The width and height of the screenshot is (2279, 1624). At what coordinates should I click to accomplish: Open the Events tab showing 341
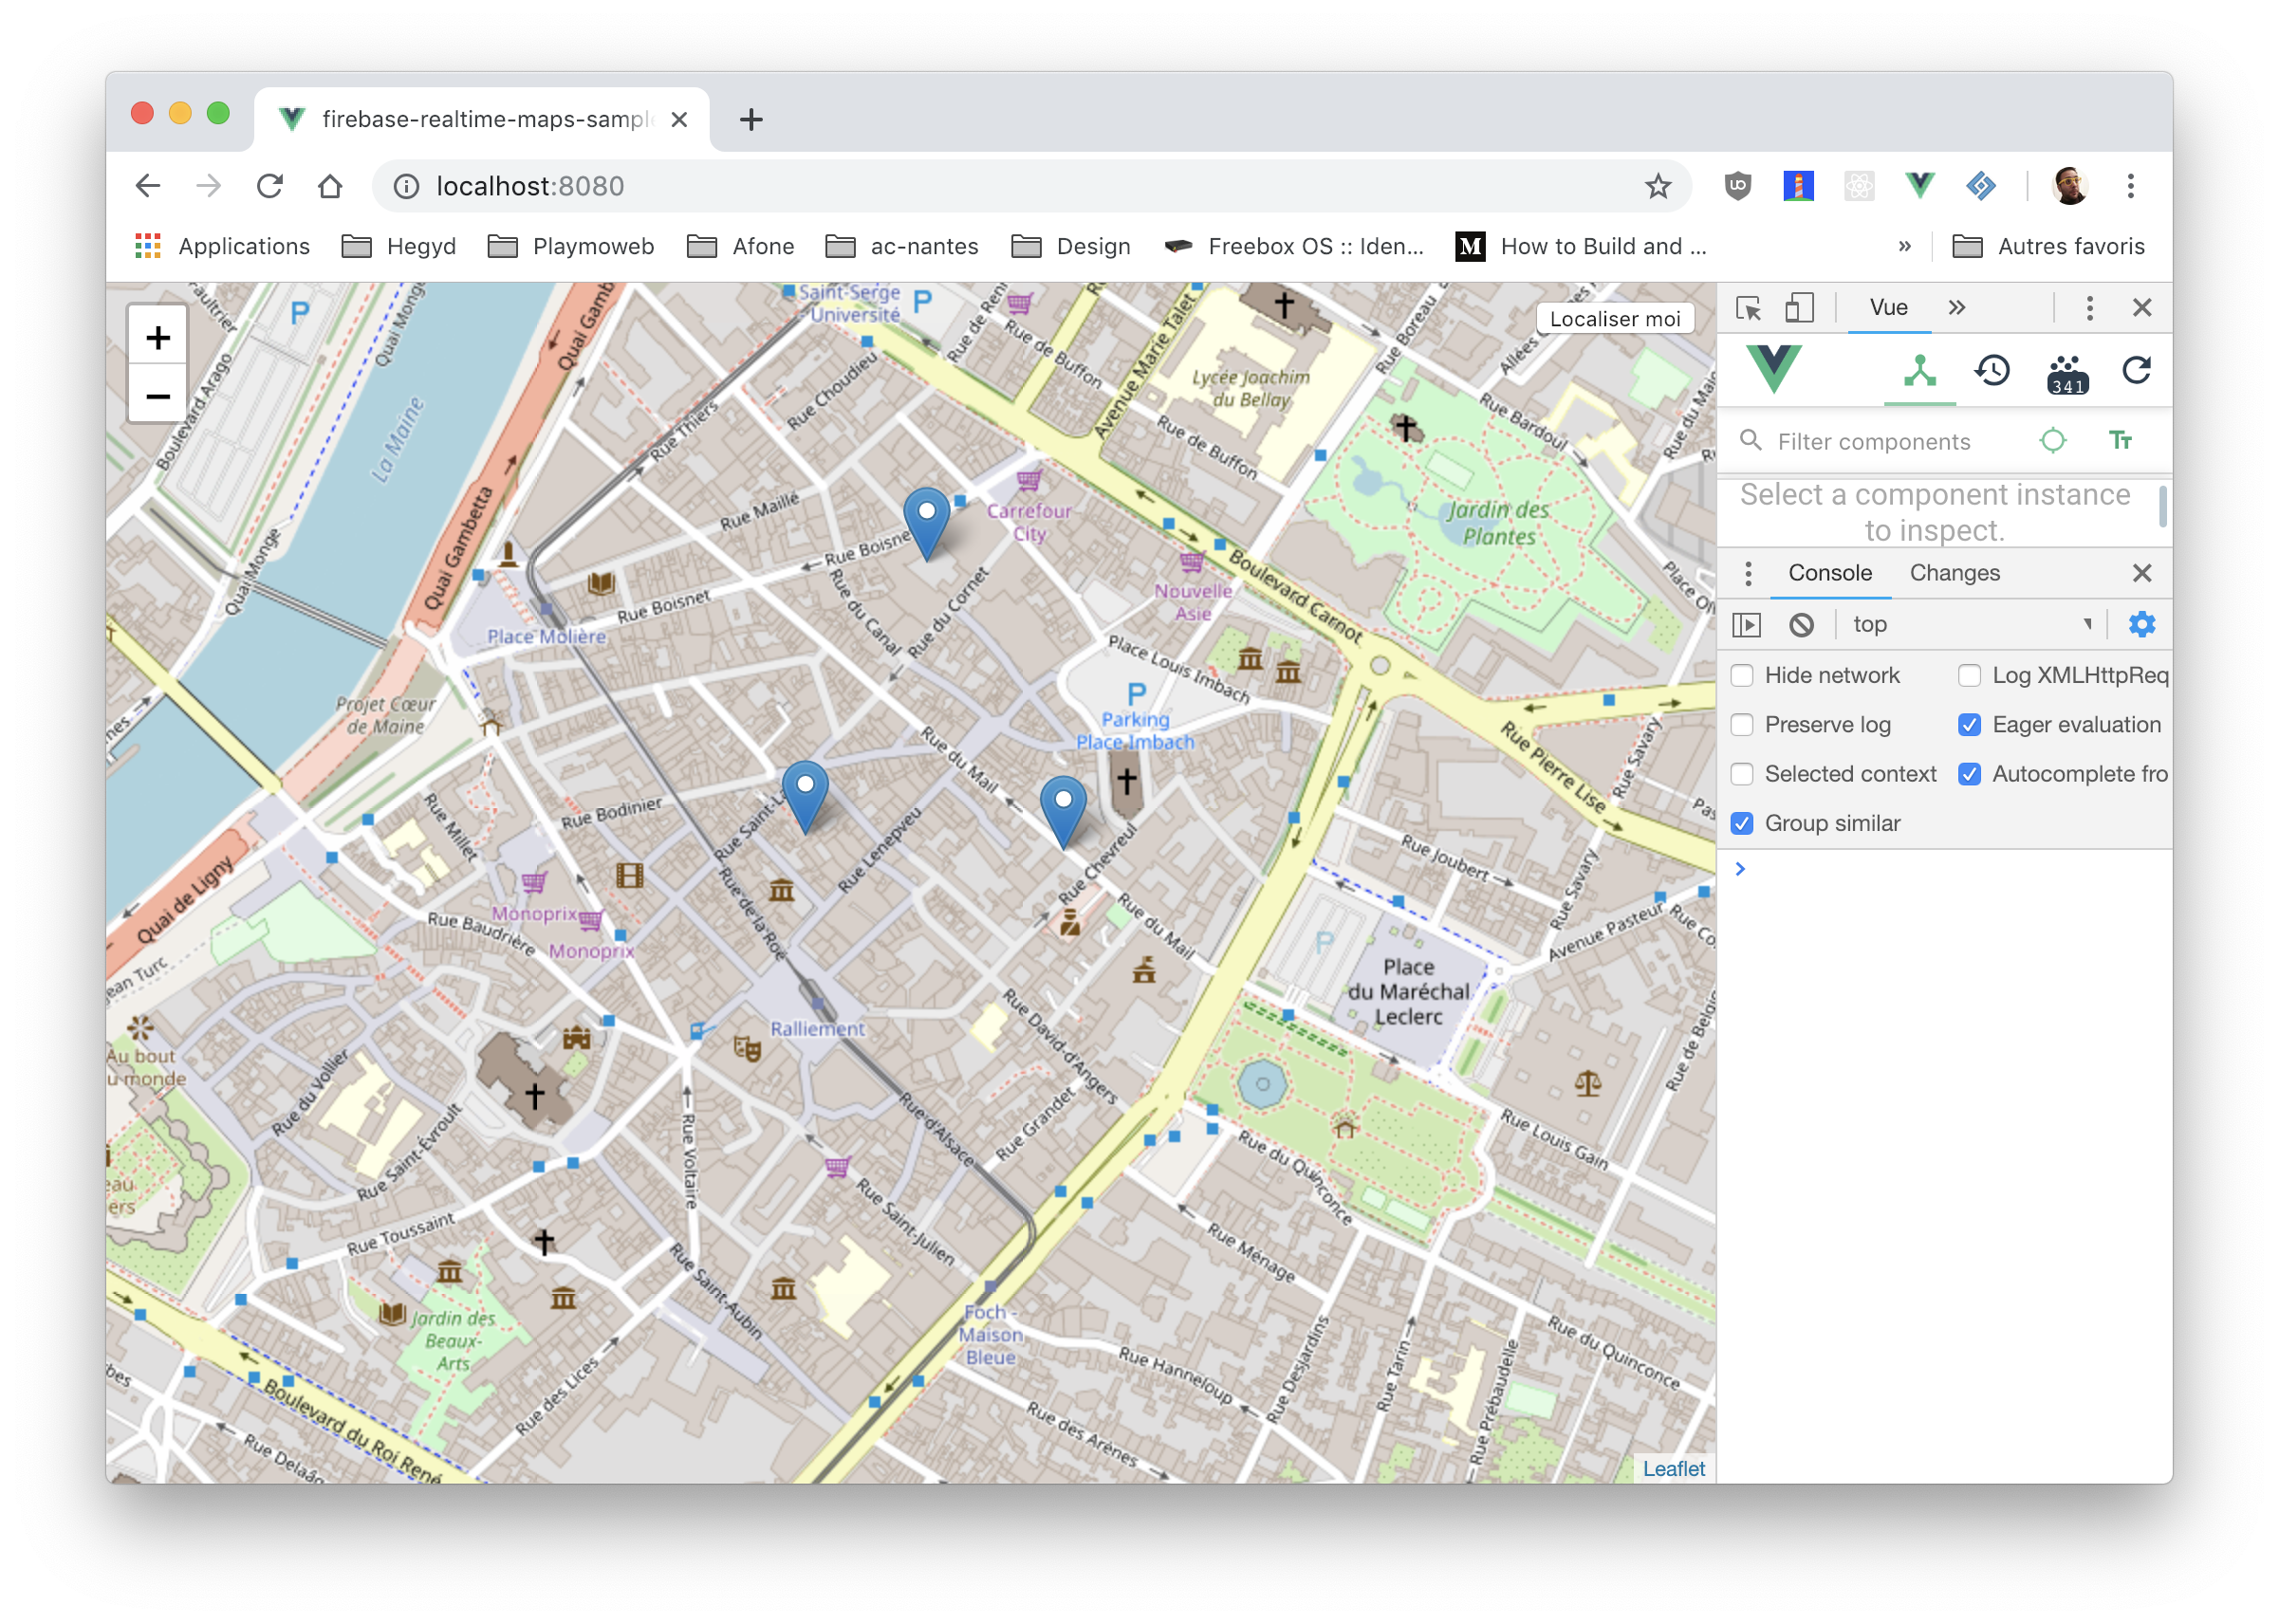[2066, 373]
